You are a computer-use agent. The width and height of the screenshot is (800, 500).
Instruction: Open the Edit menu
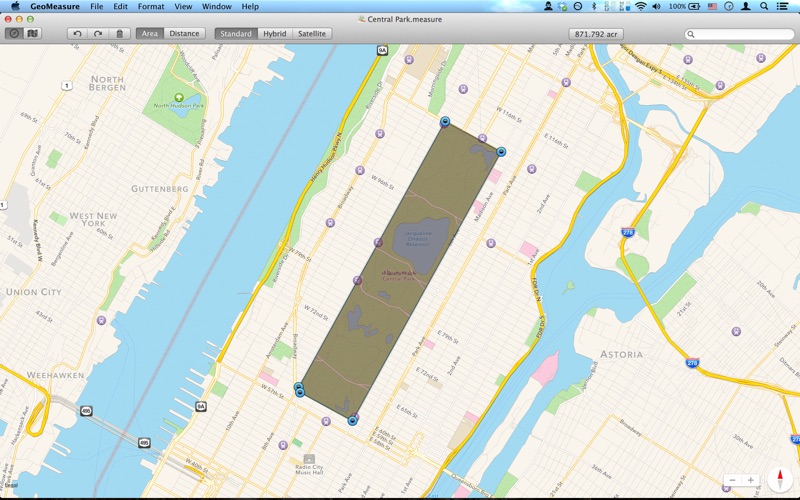click(x=120, y=7)
